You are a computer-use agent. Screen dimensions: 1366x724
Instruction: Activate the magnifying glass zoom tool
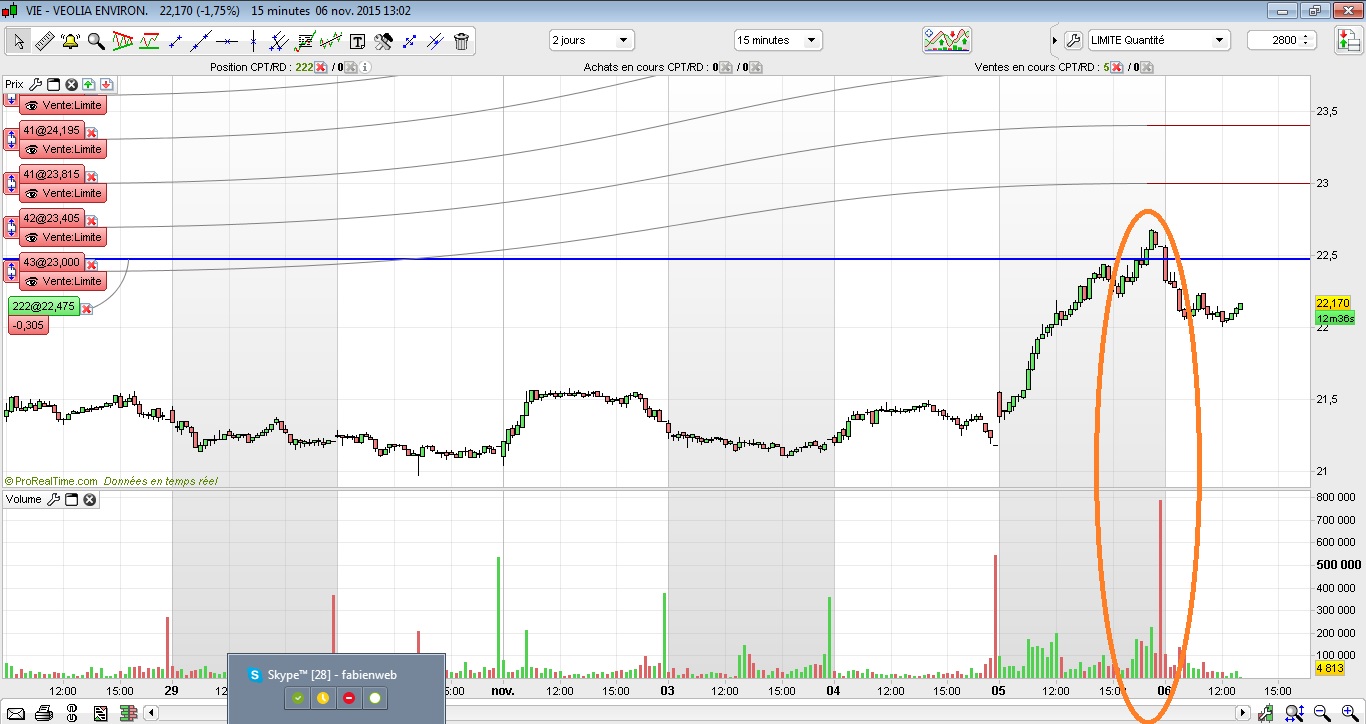click(96, 41)
